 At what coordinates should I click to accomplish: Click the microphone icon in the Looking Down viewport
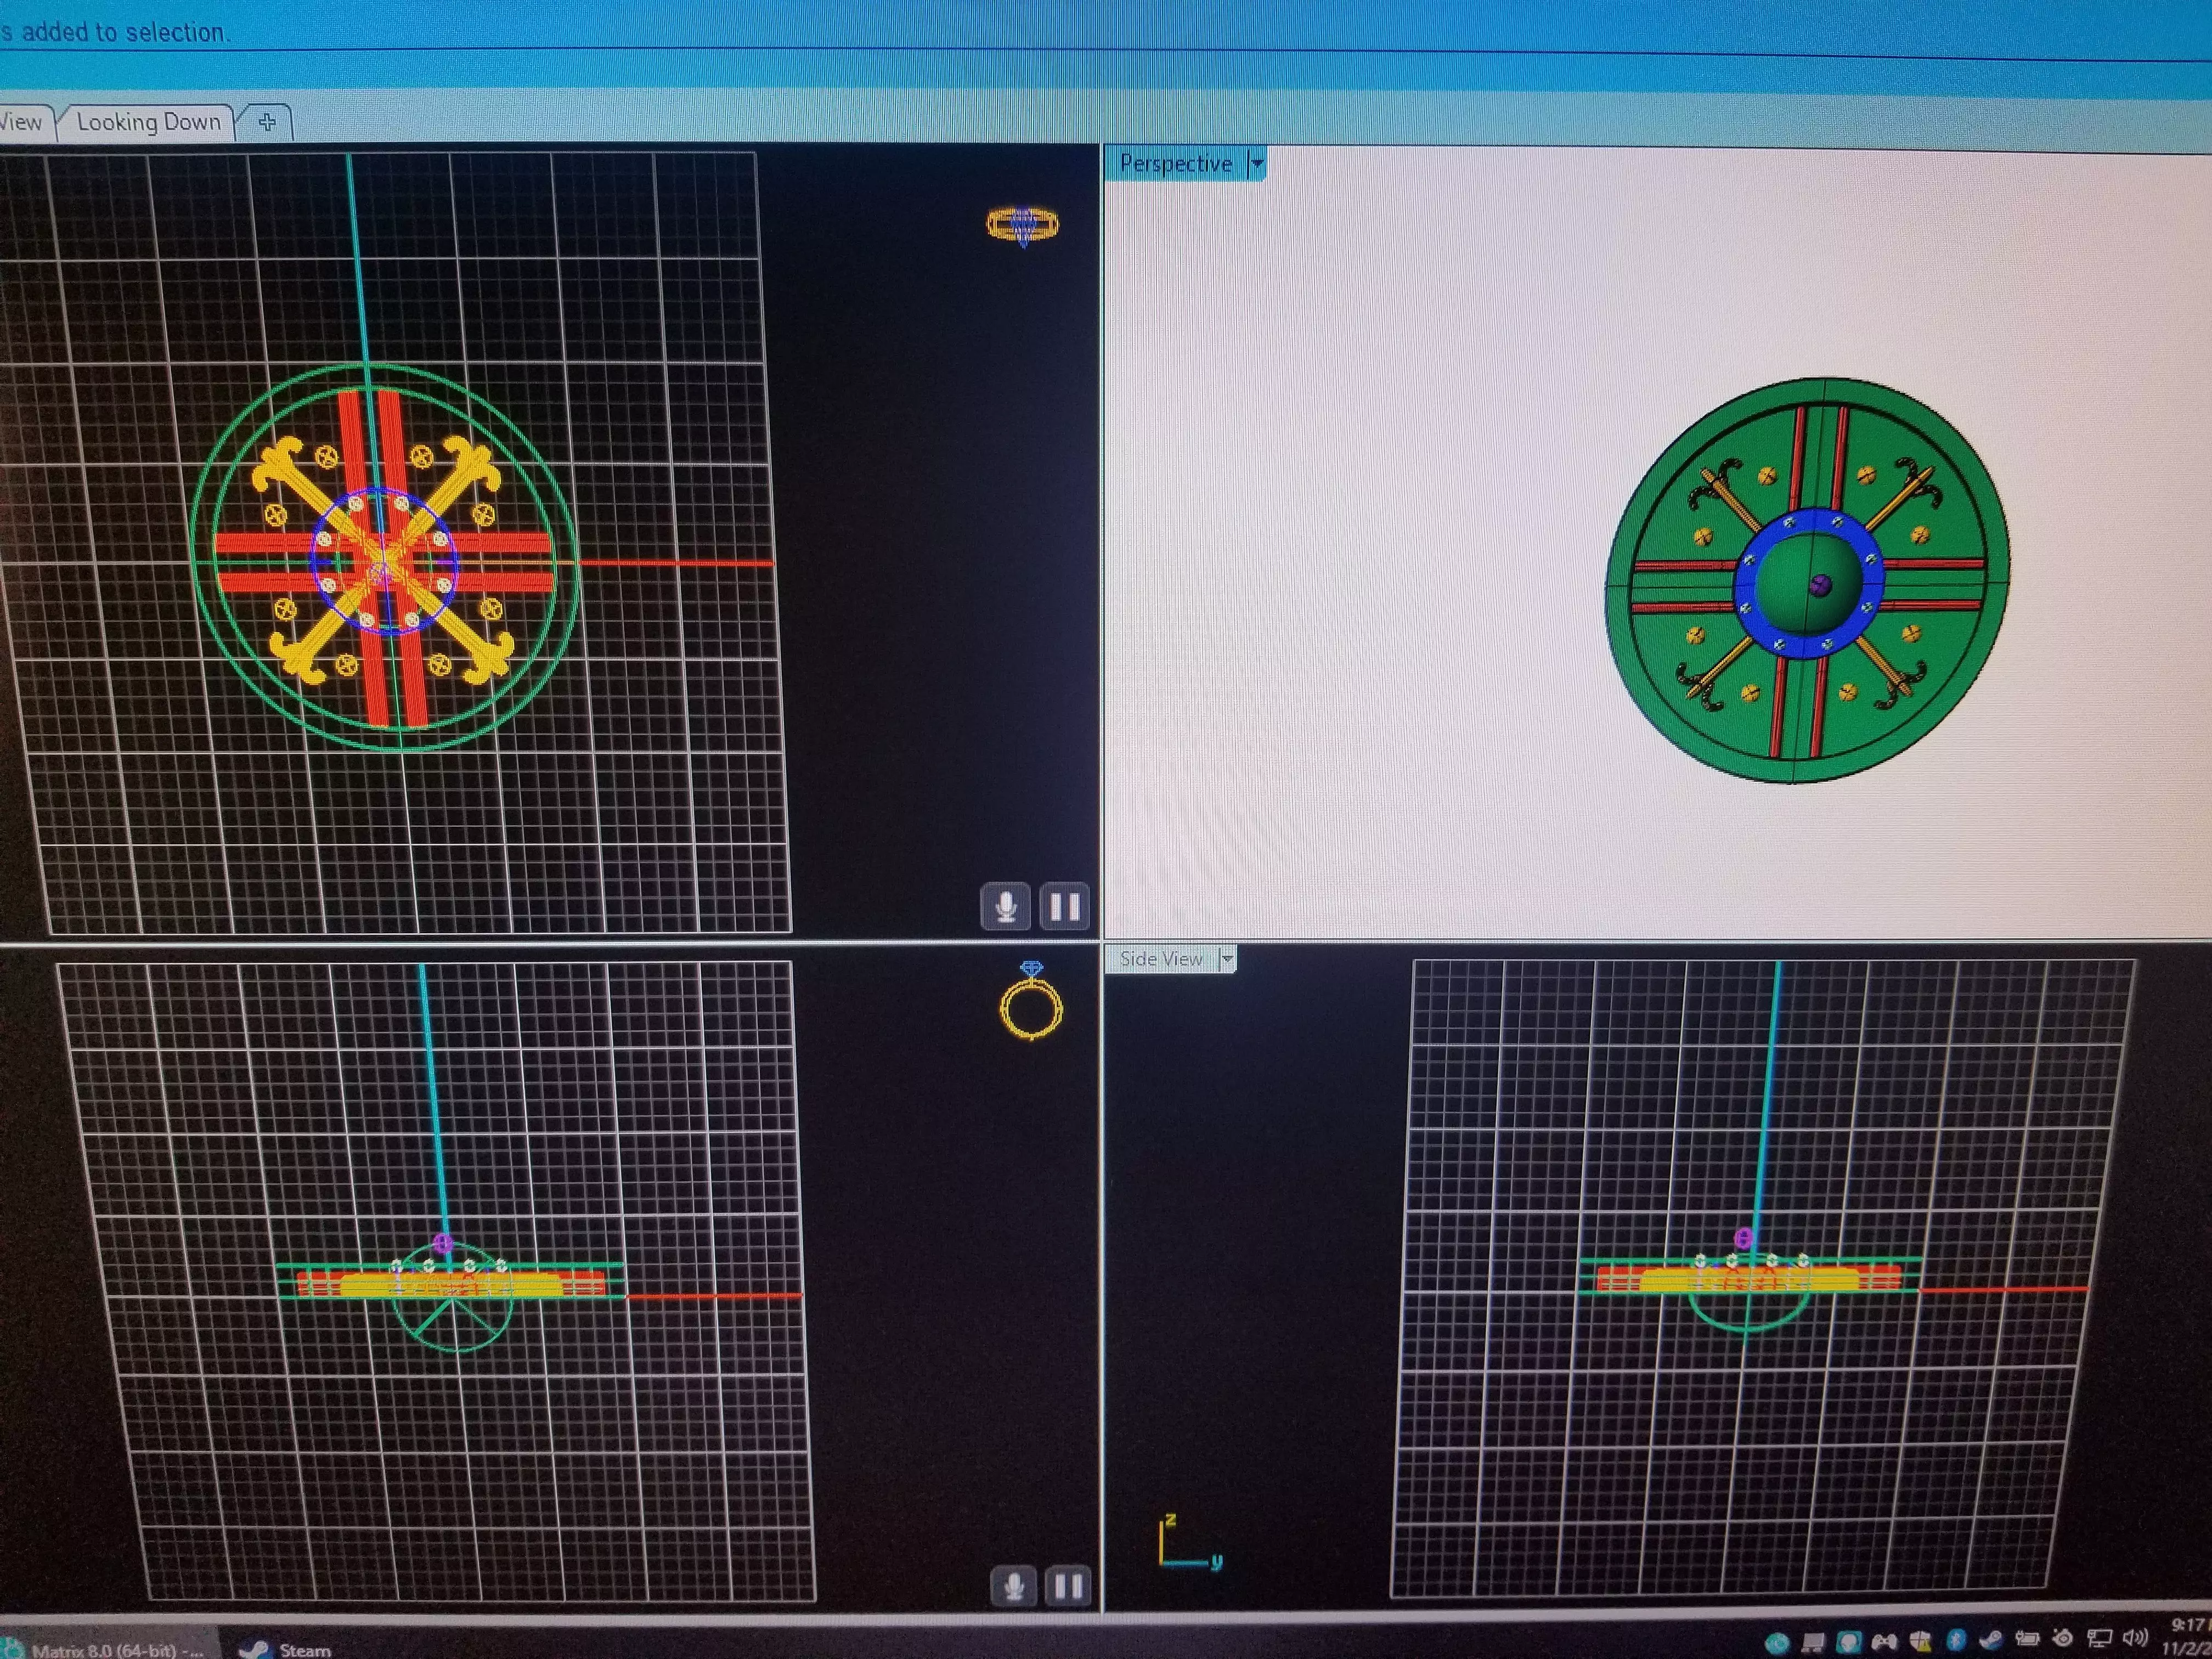[1005, 907]
